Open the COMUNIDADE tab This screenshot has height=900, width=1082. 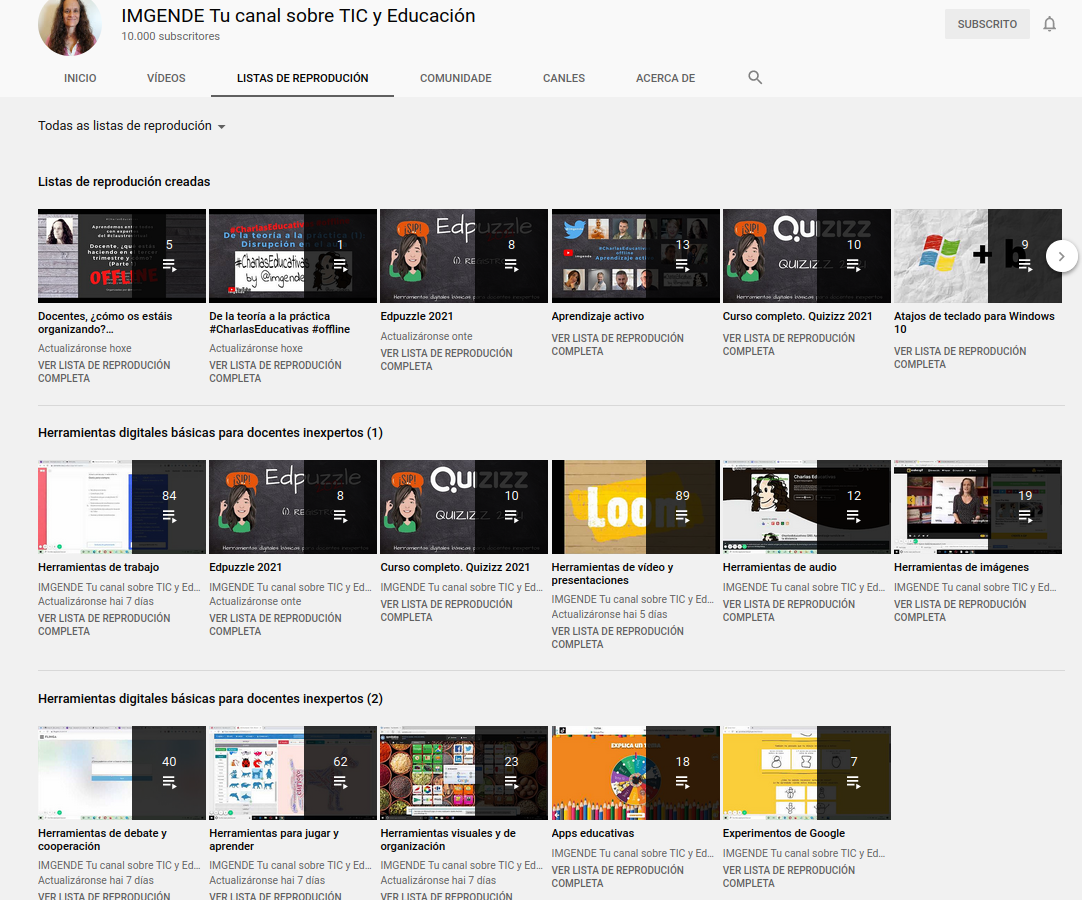455,78
